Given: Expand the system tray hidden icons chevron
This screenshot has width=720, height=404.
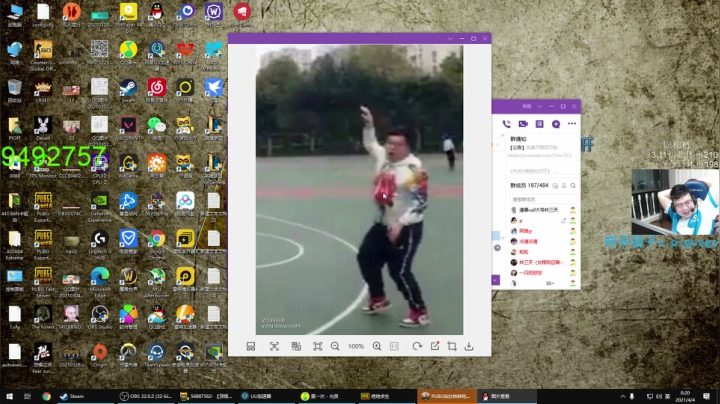Looking at the screenshot, I should pos(623,396).
